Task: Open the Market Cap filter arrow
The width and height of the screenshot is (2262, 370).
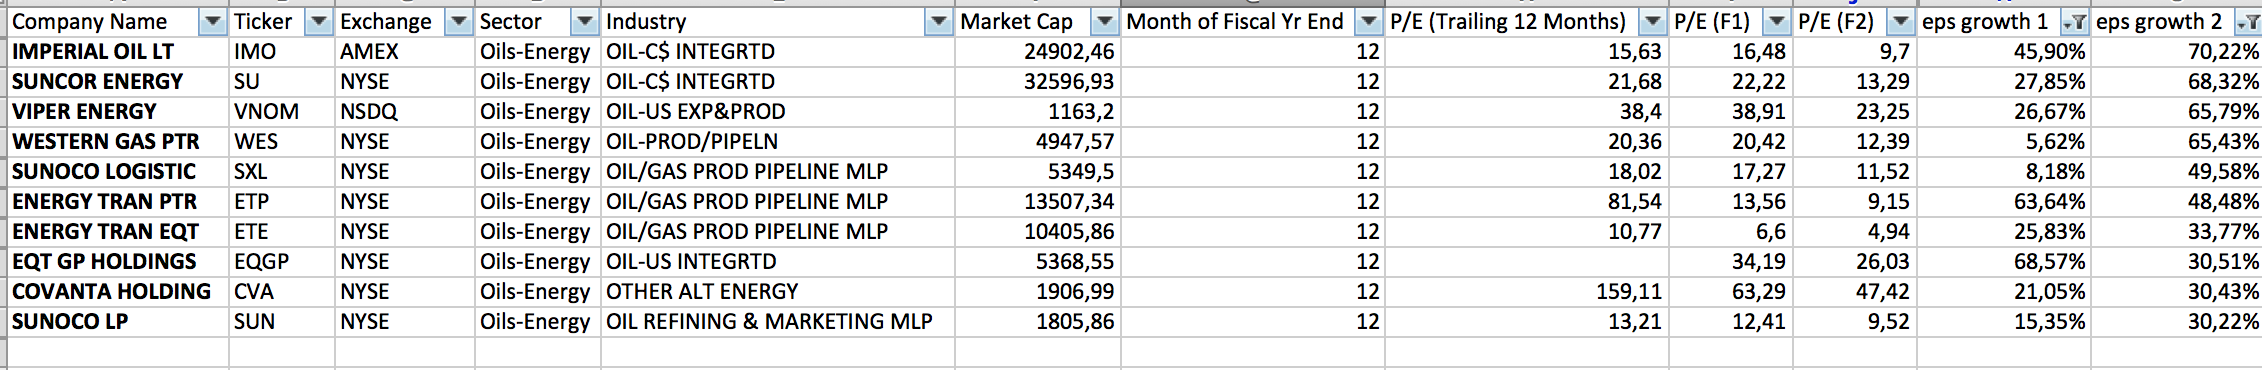Action: pyautogui.click(x=1104, y=22)
